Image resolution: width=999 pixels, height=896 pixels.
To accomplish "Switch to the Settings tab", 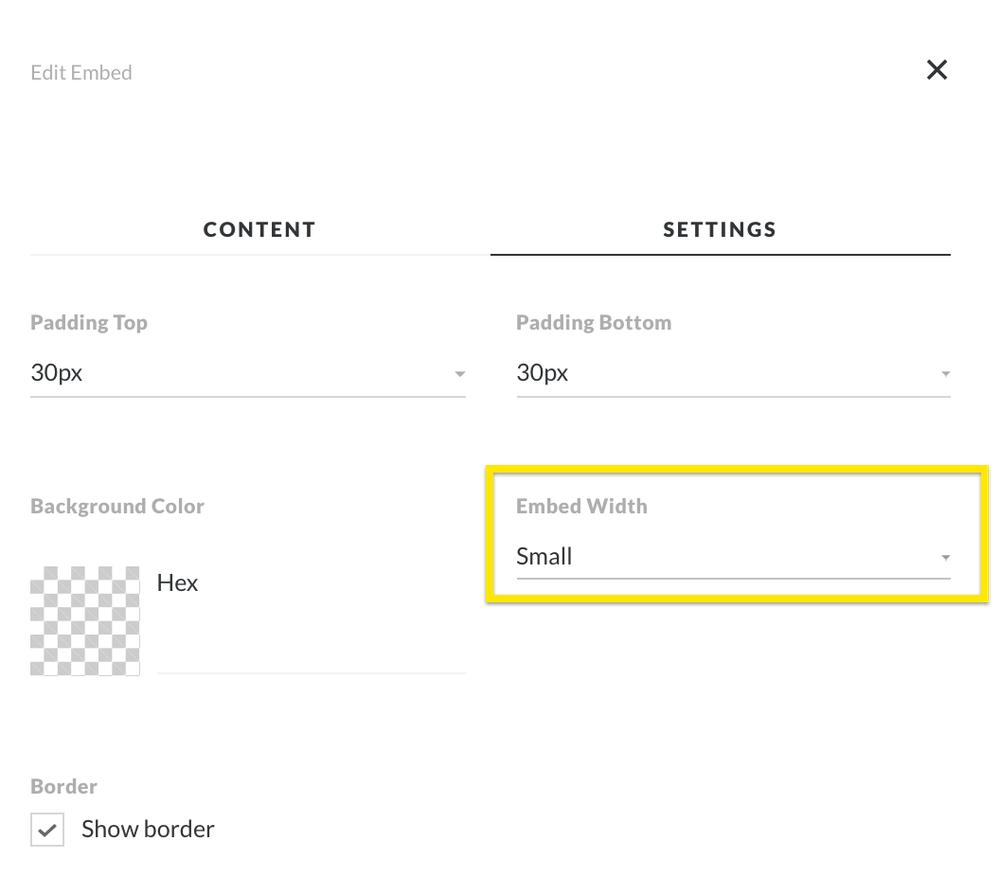I will [720, 230].
